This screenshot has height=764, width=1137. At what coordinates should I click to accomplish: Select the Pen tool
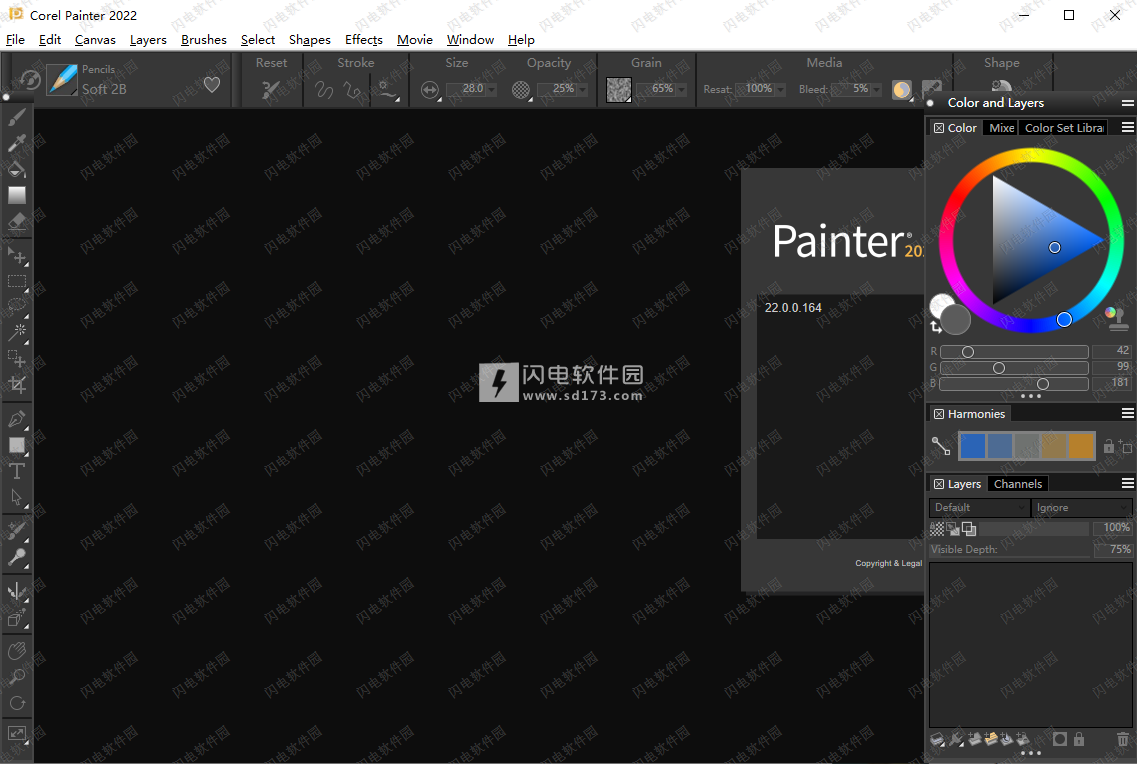click(17, 419)
